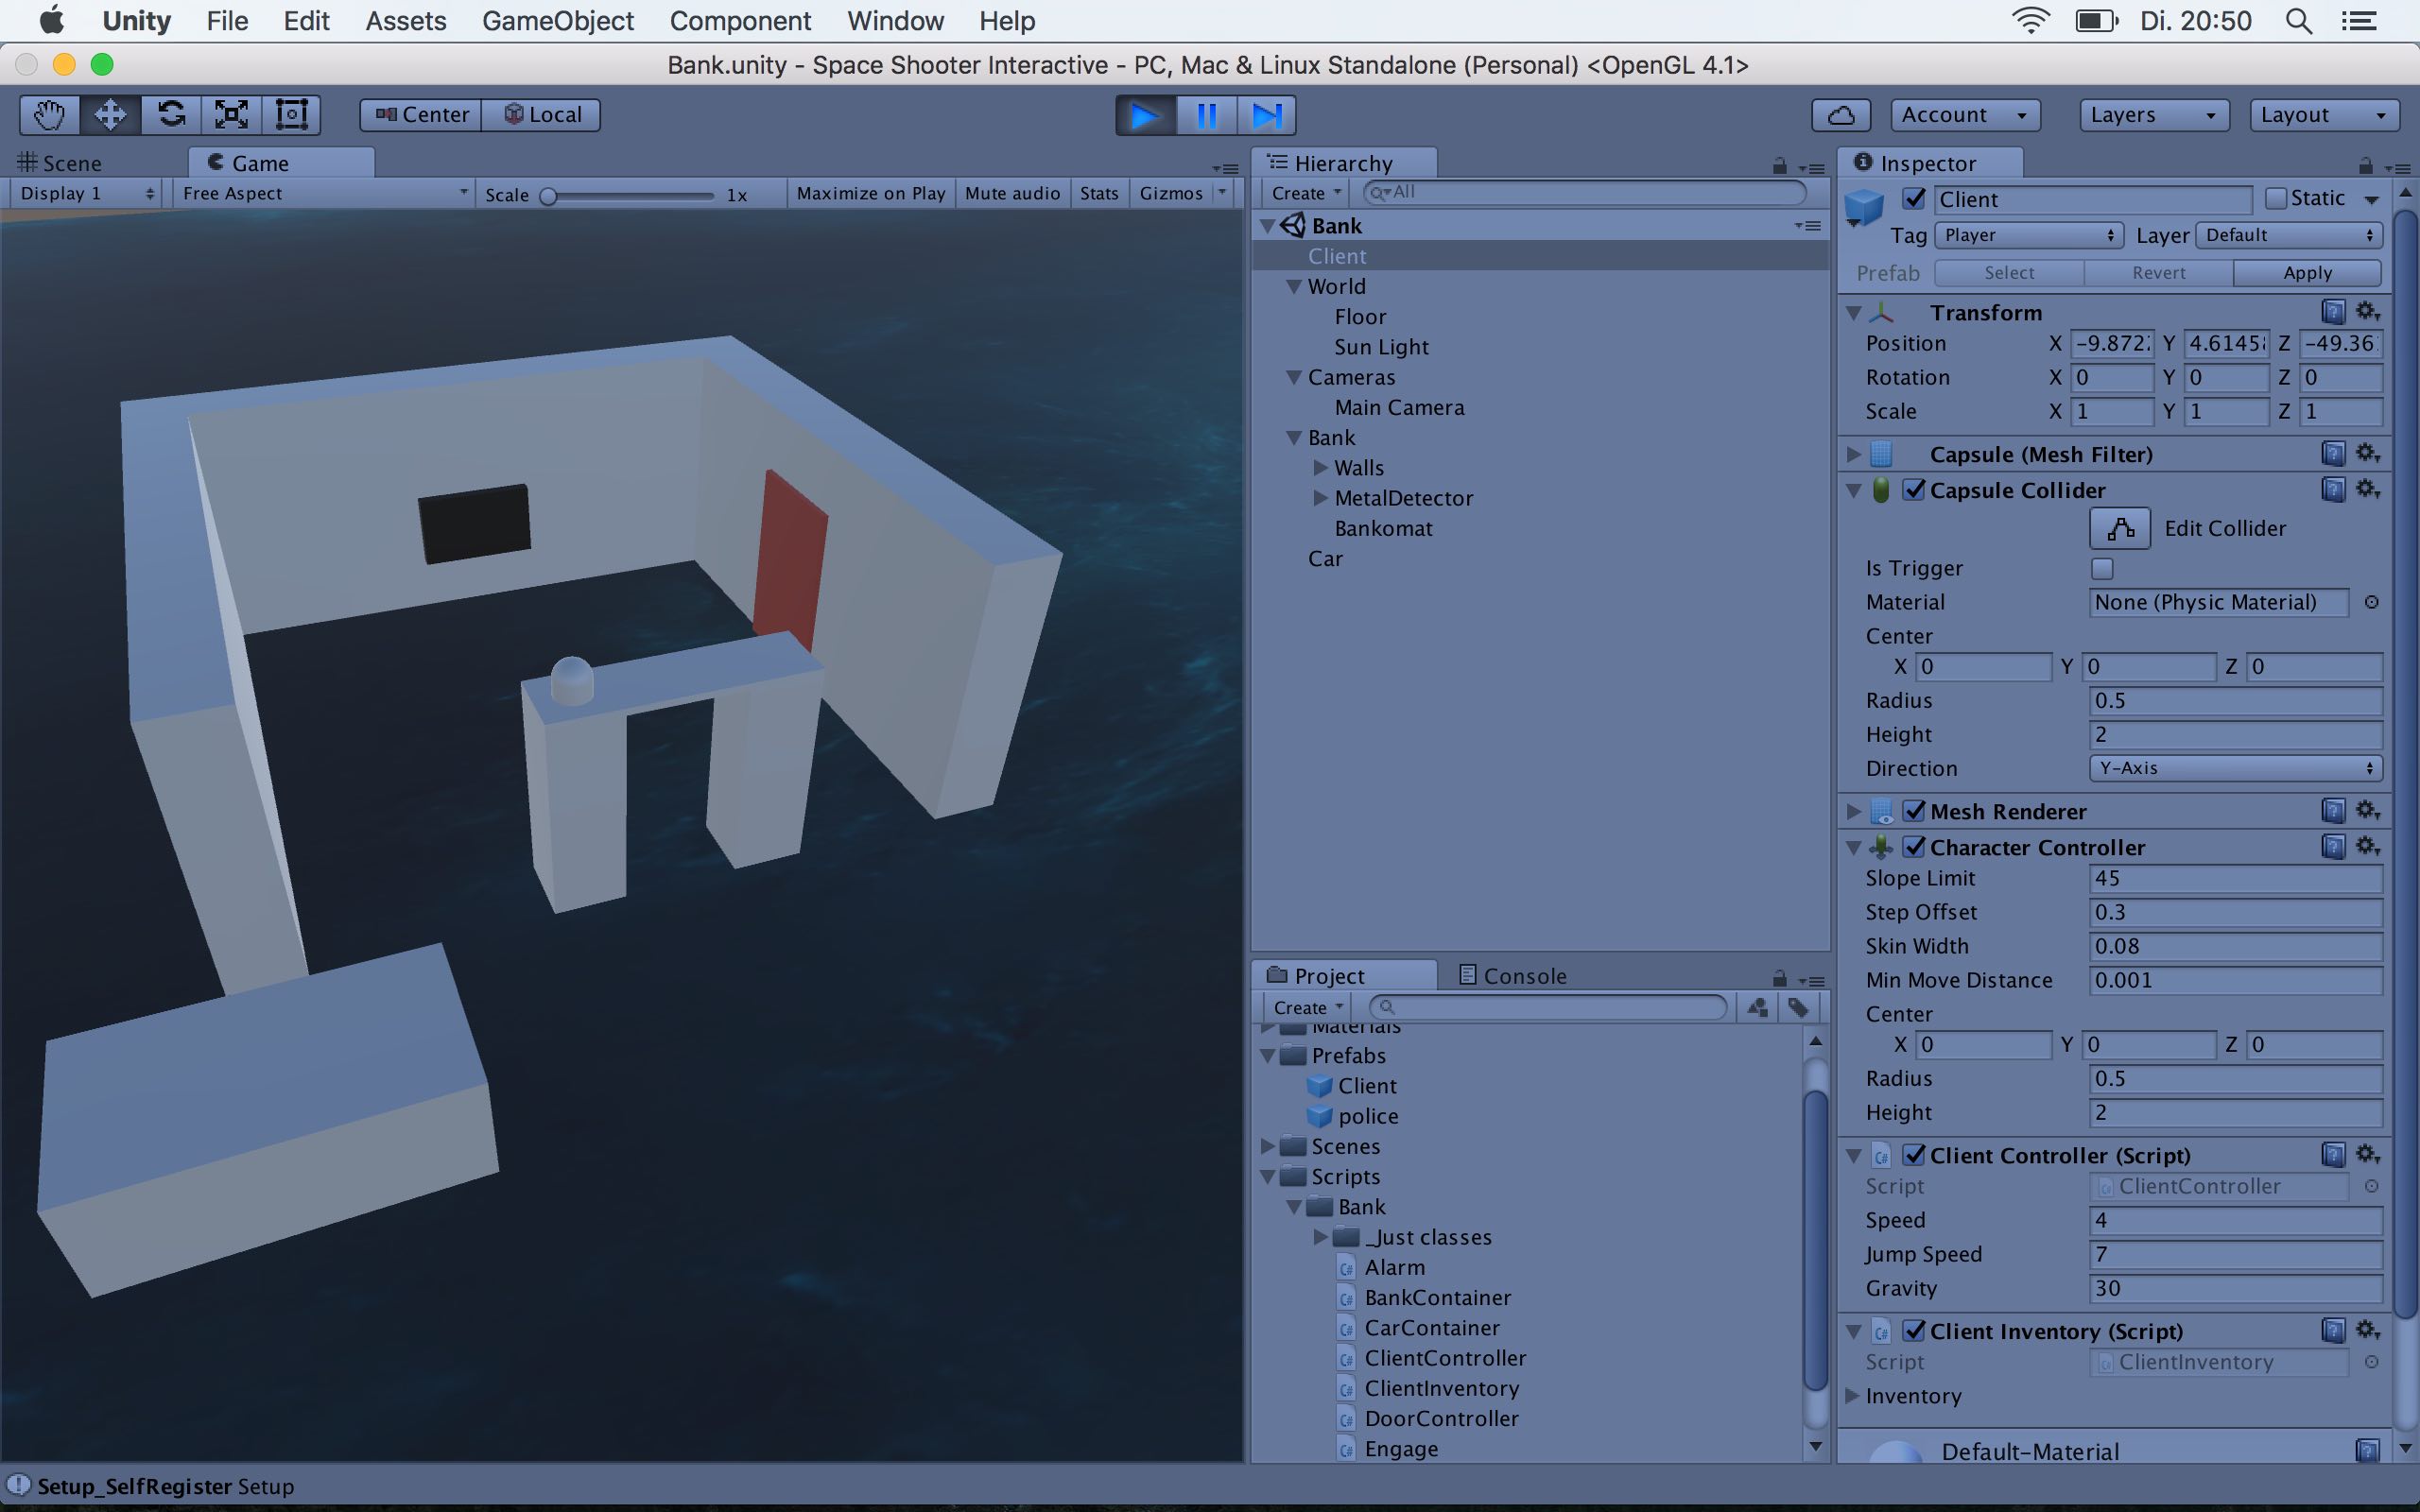Screen dimensions: 2420x1512
Task: Open the Layer dropdown showing Default
Action: [2289, 235]
